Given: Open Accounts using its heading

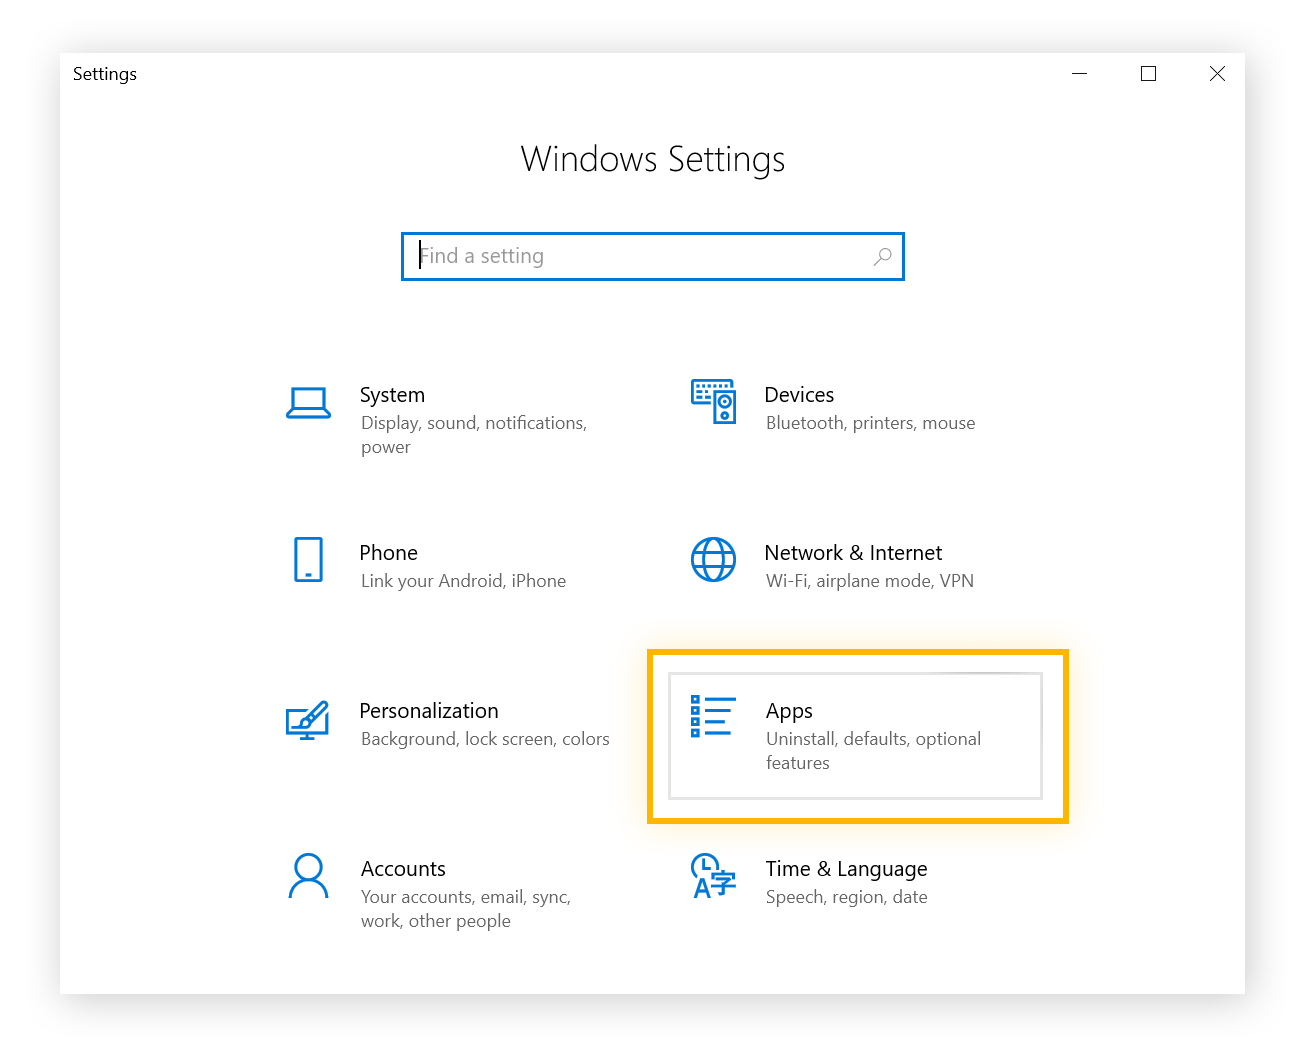Looking at the screenshot, I should click(403, 869).
